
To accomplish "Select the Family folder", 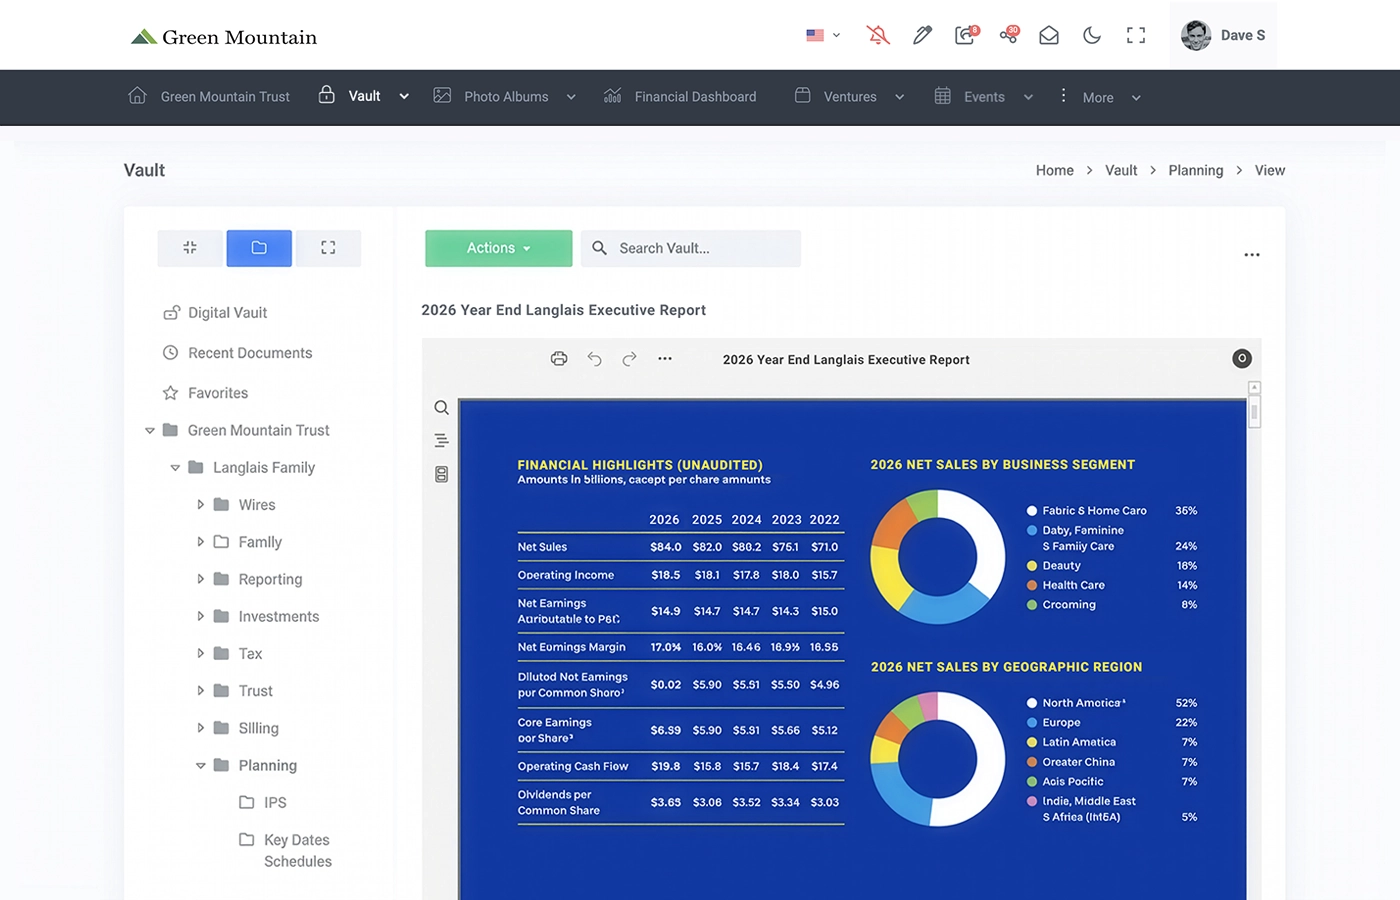I will pyautogui.click(x=248, y=542).
